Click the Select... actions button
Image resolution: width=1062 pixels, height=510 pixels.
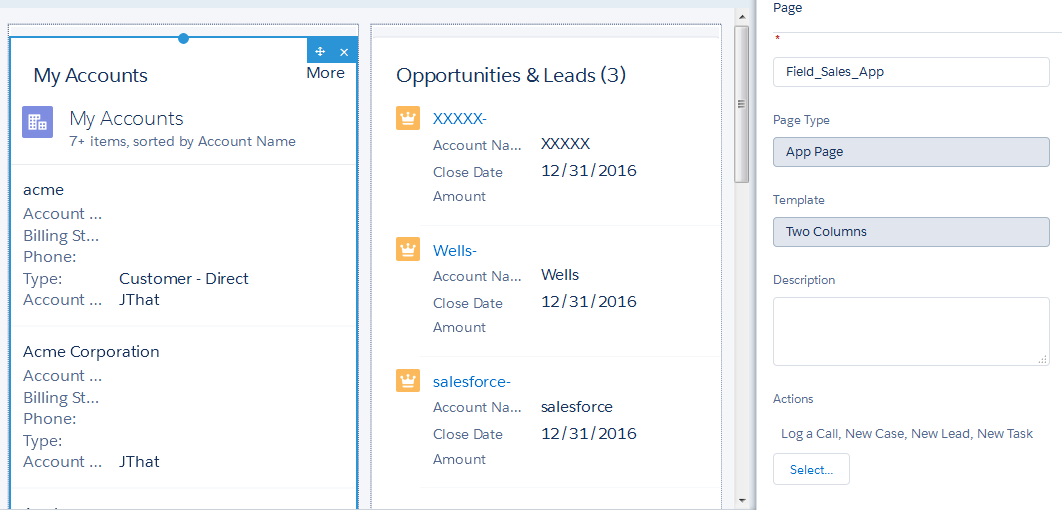[811, 469]
